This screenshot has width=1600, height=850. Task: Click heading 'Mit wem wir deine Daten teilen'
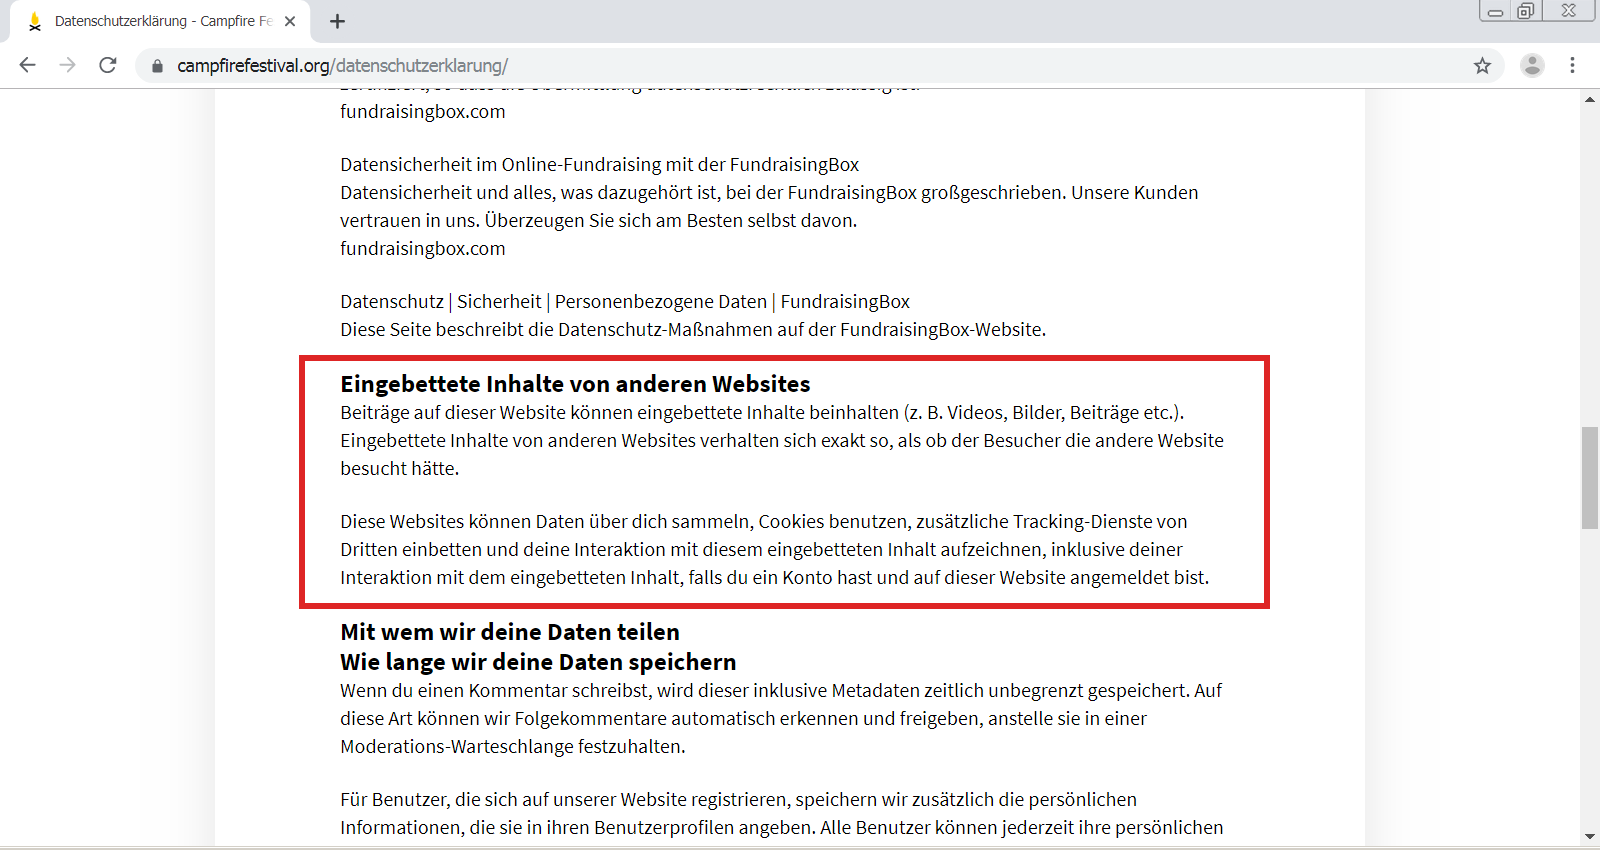[x=510, y=632]
